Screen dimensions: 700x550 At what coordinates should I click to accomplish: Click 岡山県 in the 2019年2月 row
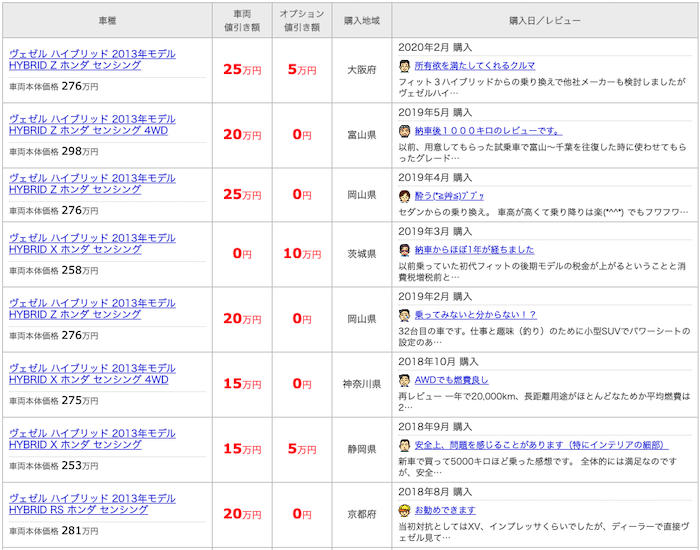(x=362, y=319)
